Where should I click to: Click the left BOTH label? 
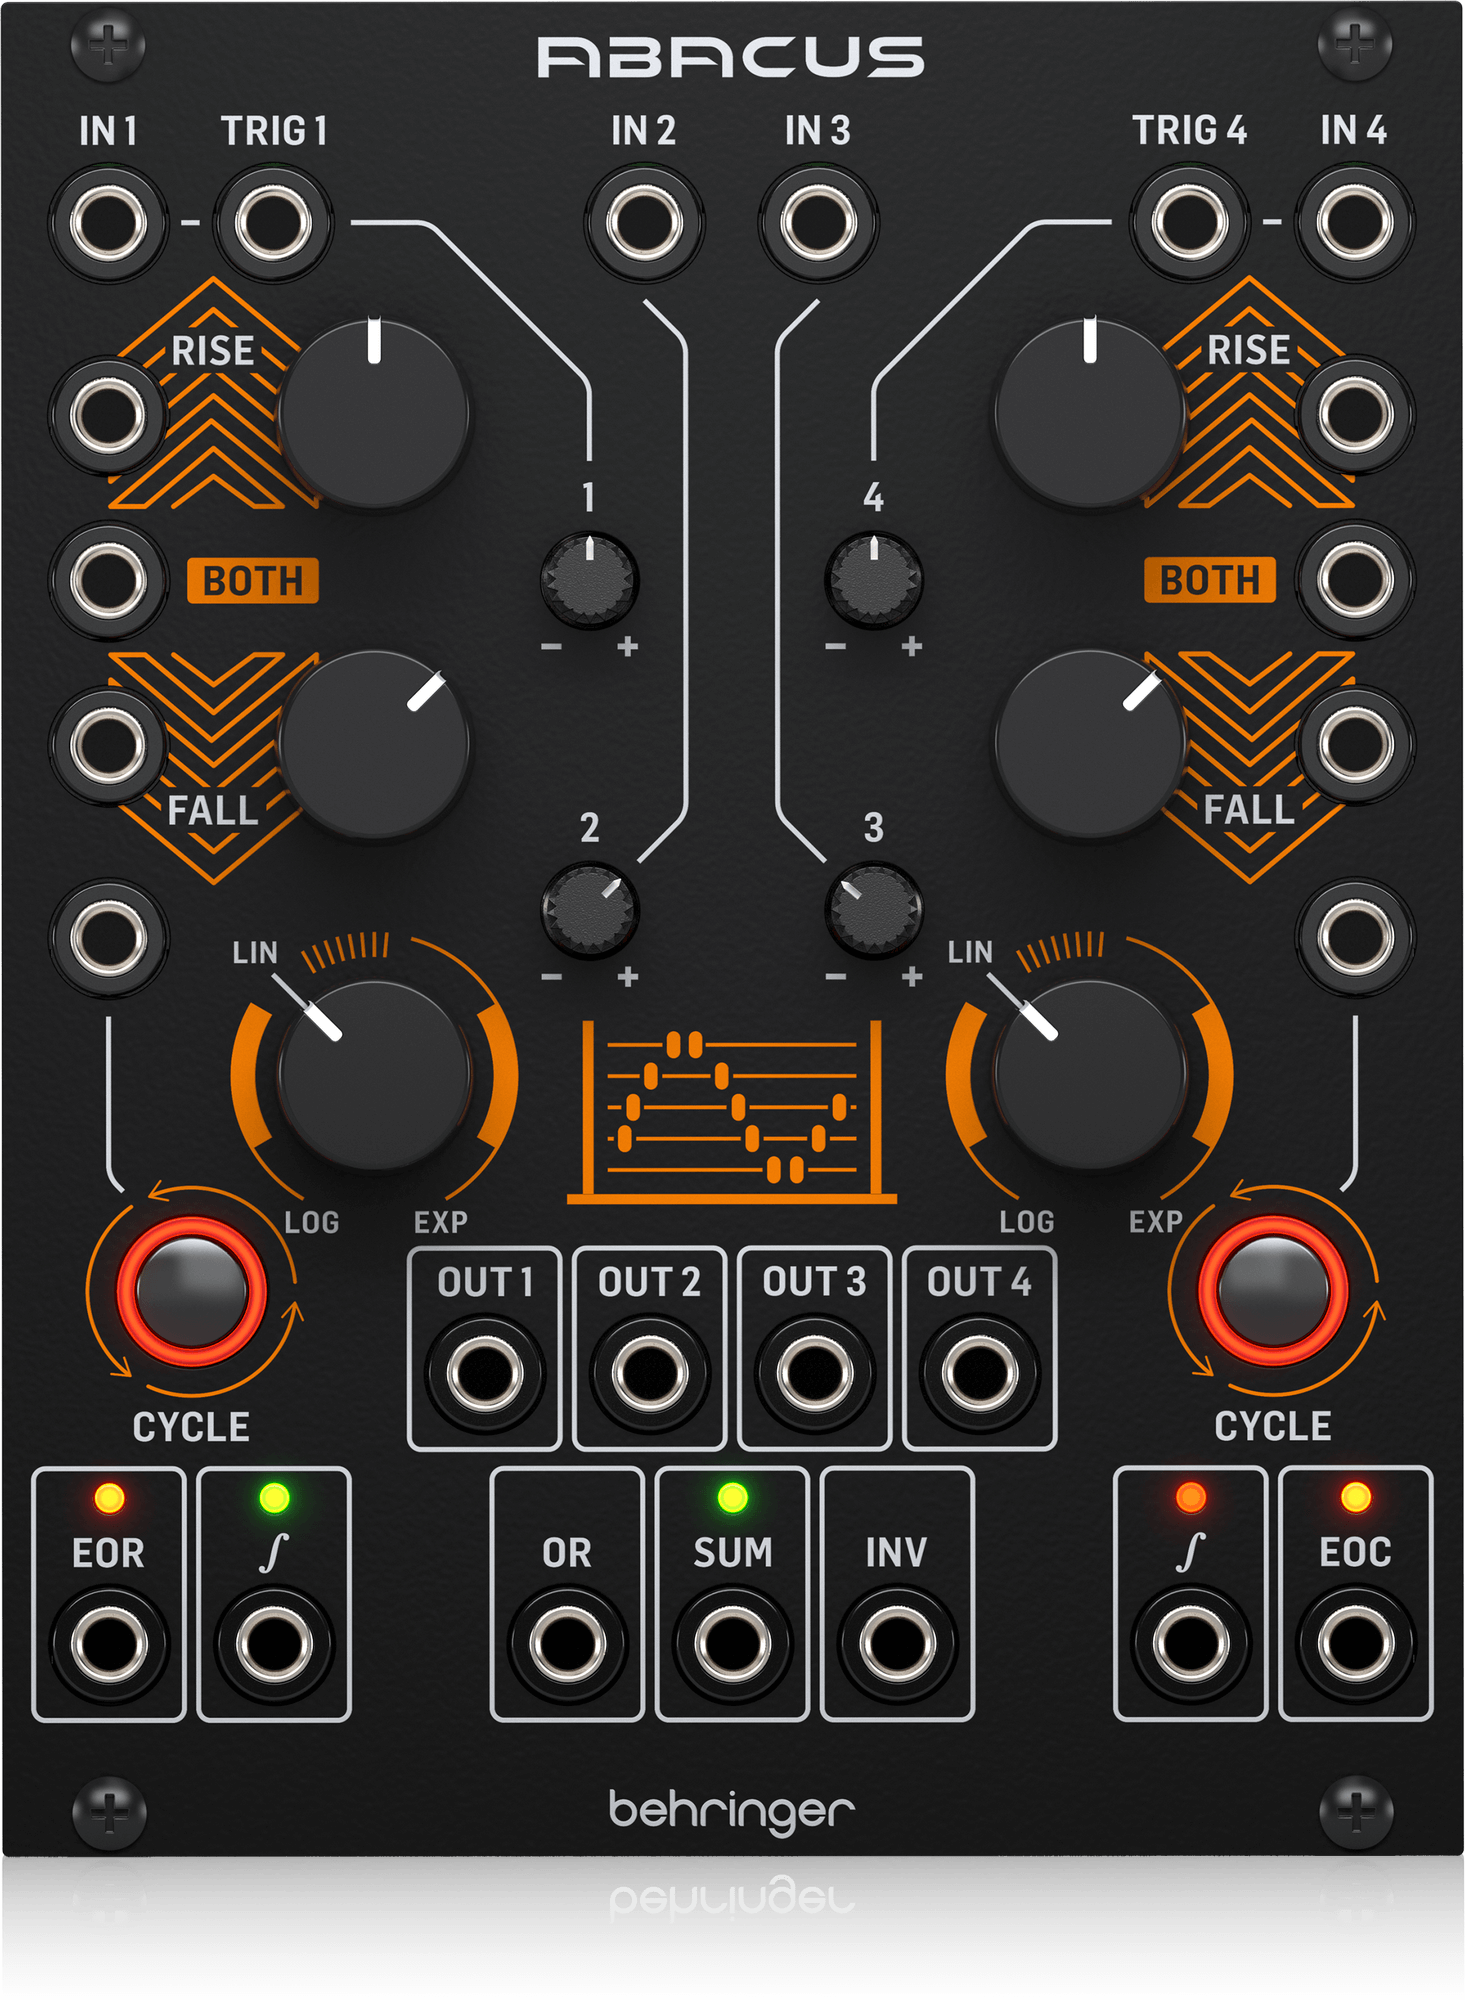pyautogui.click(x=253, y=581)
